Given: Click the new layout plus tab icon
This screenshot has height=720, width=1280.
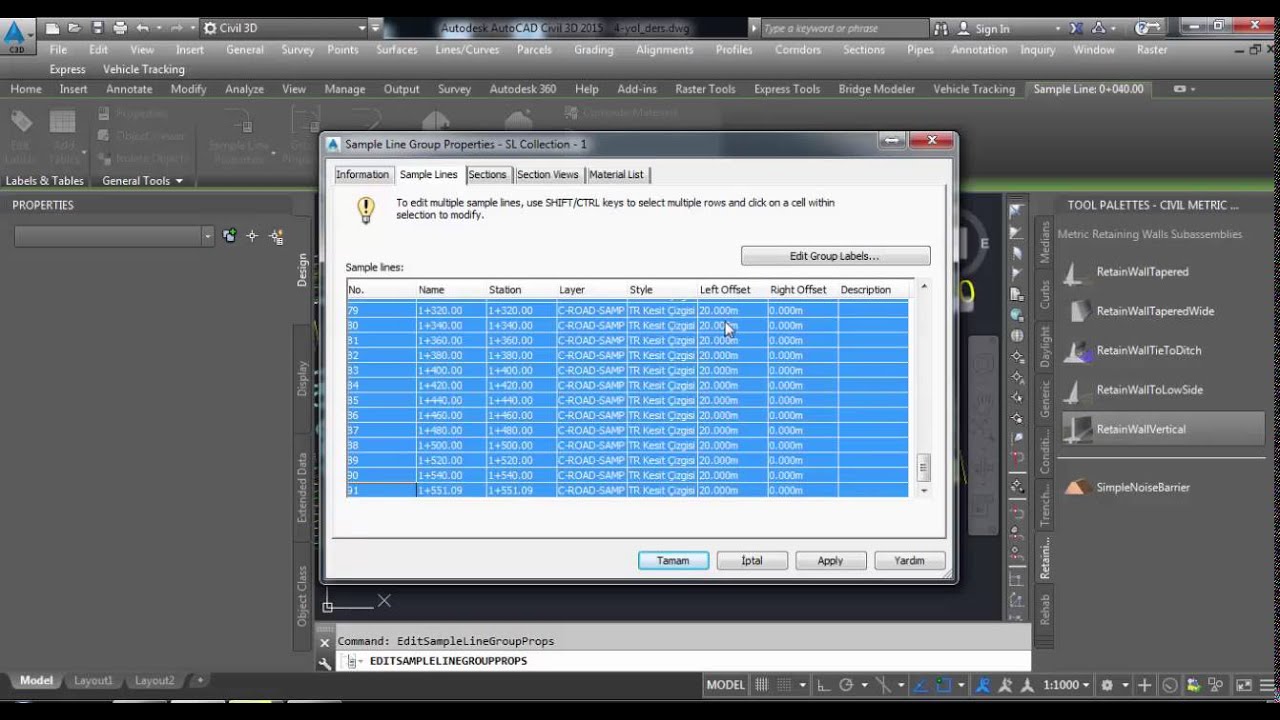Looking at the screenshot, I should tap(200, 680).
